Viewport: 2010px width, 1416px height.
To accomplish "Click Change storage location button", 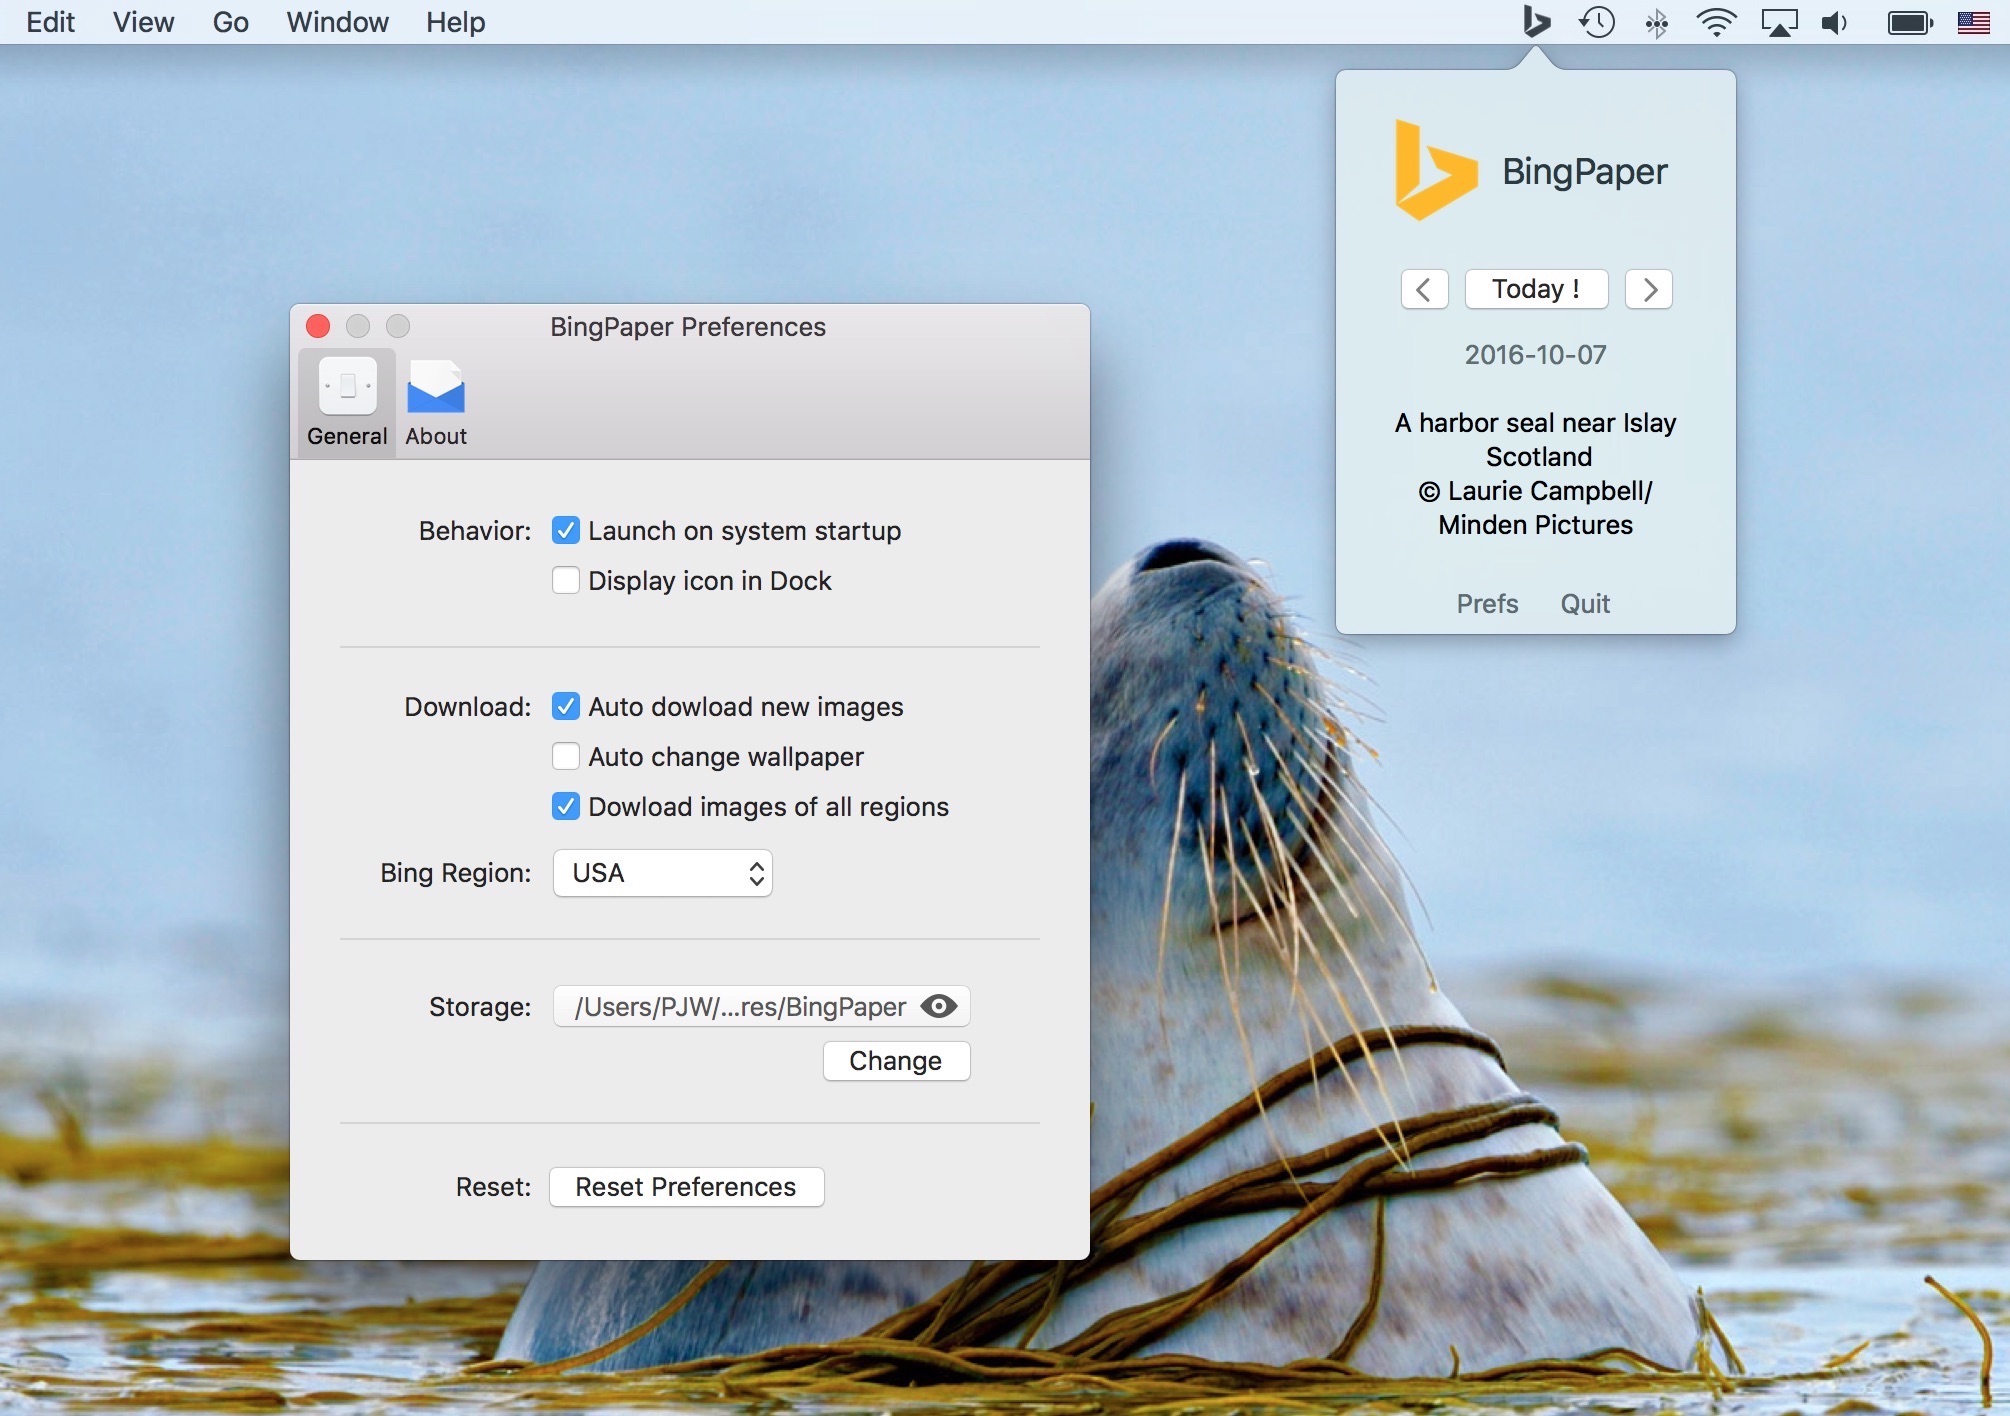I will point(895,1061).
